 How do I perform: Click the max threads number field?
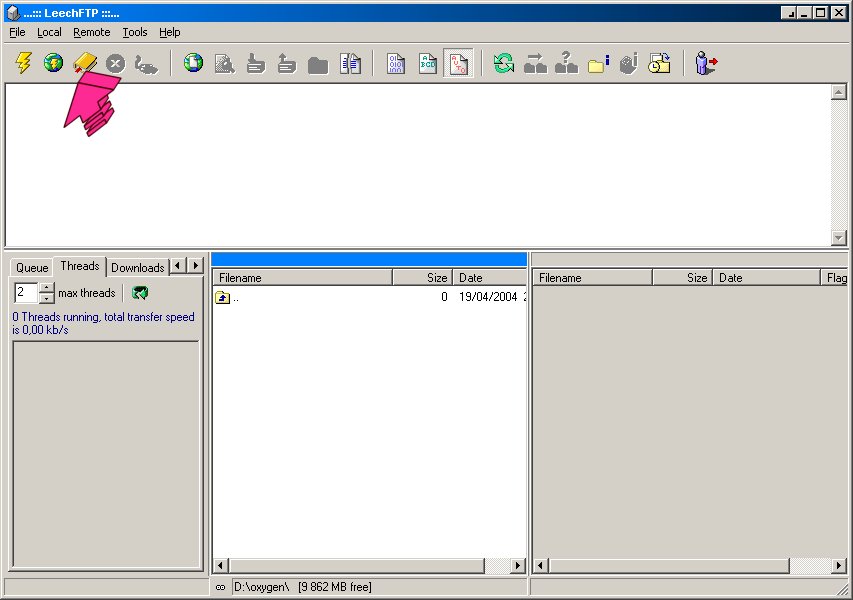[x=26, y=293]
